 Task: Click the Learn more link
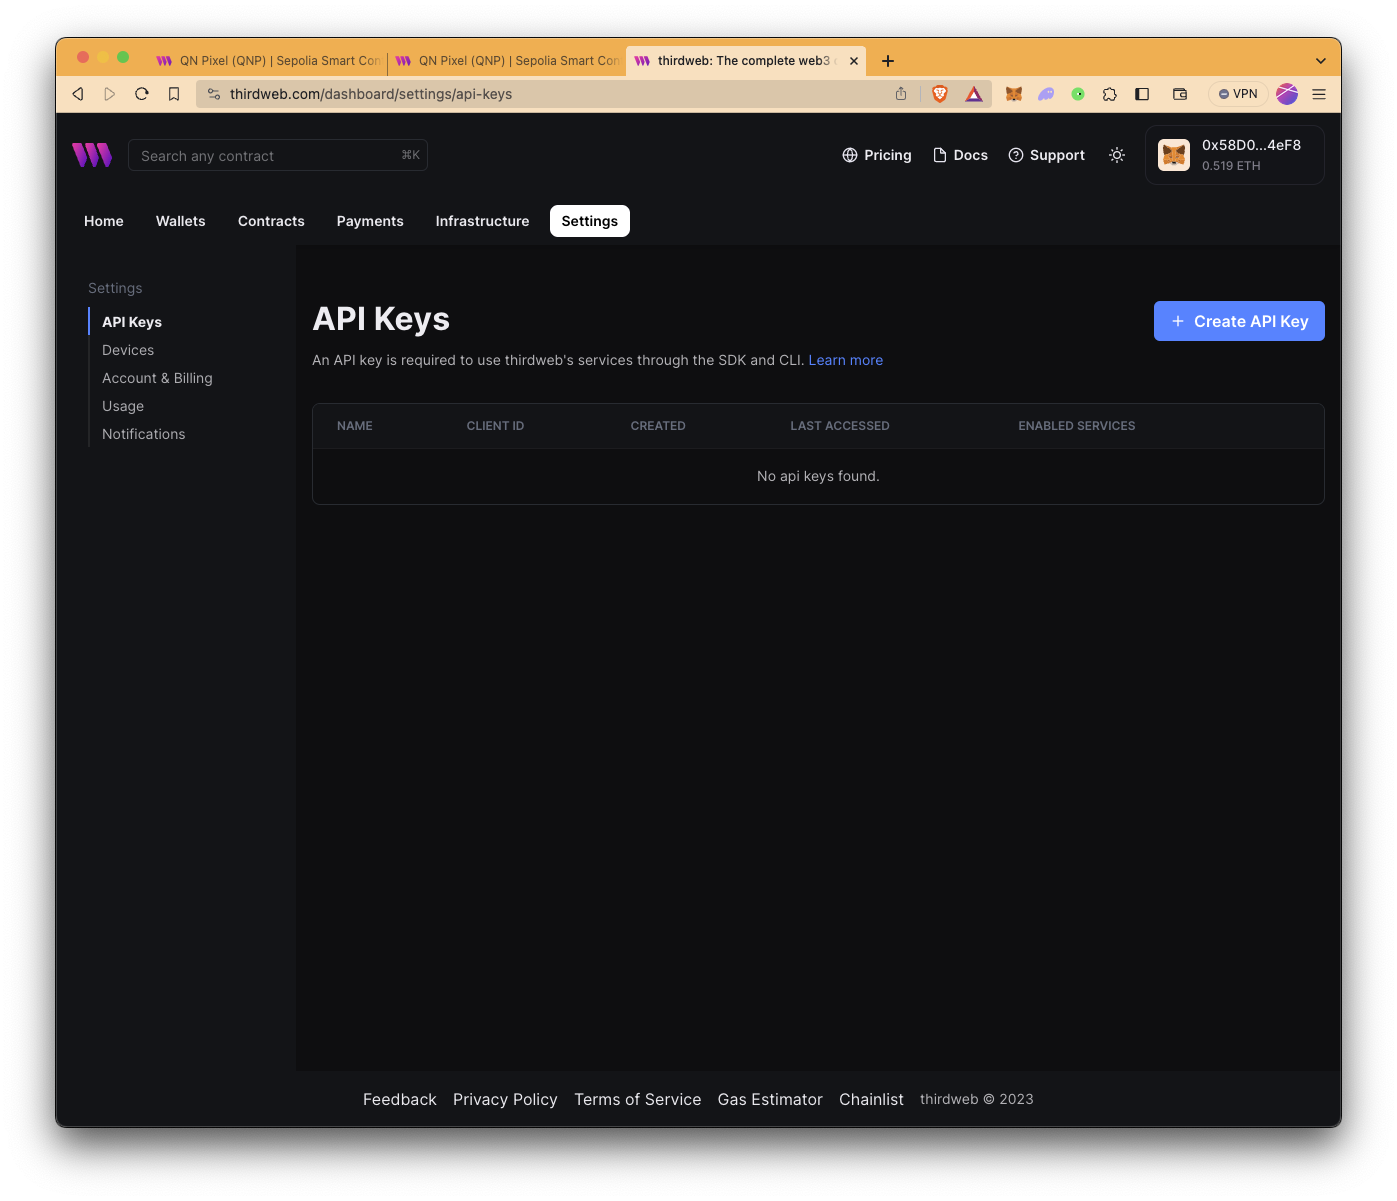click(846, 360)
